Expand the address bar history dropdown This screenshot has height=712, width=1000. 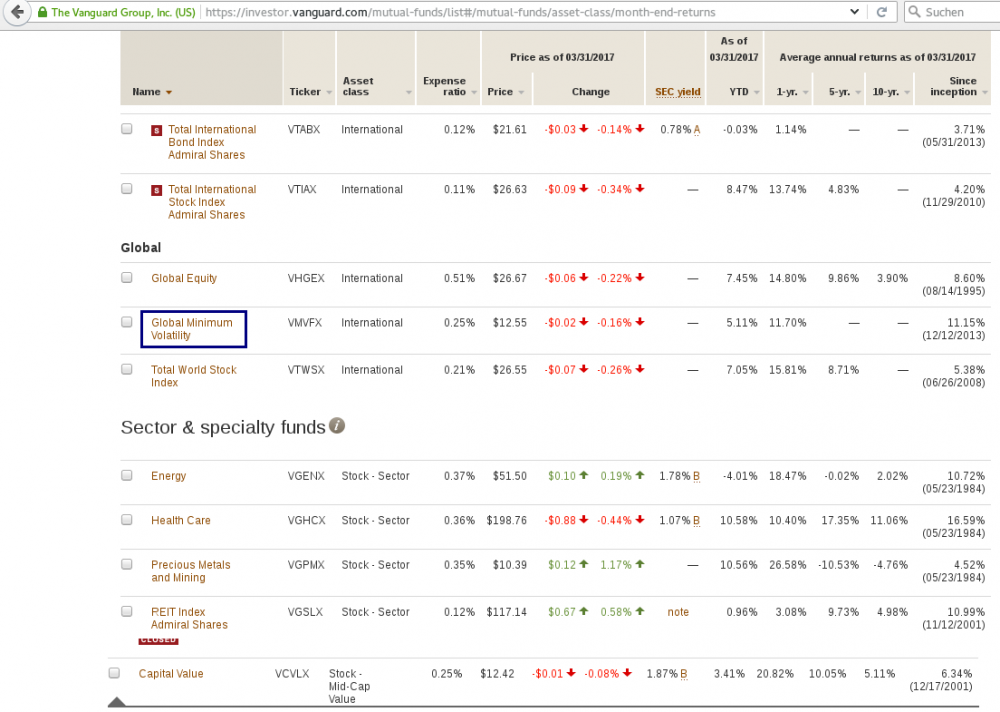[855, 12]
